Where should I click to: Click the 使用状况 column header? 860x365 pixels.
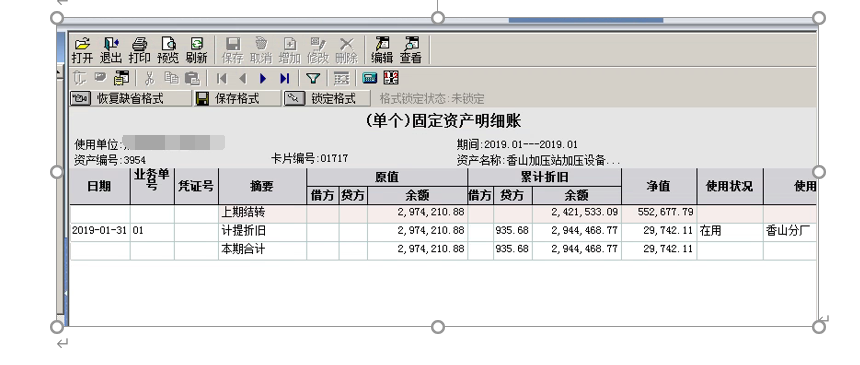[x=729, y=186]
